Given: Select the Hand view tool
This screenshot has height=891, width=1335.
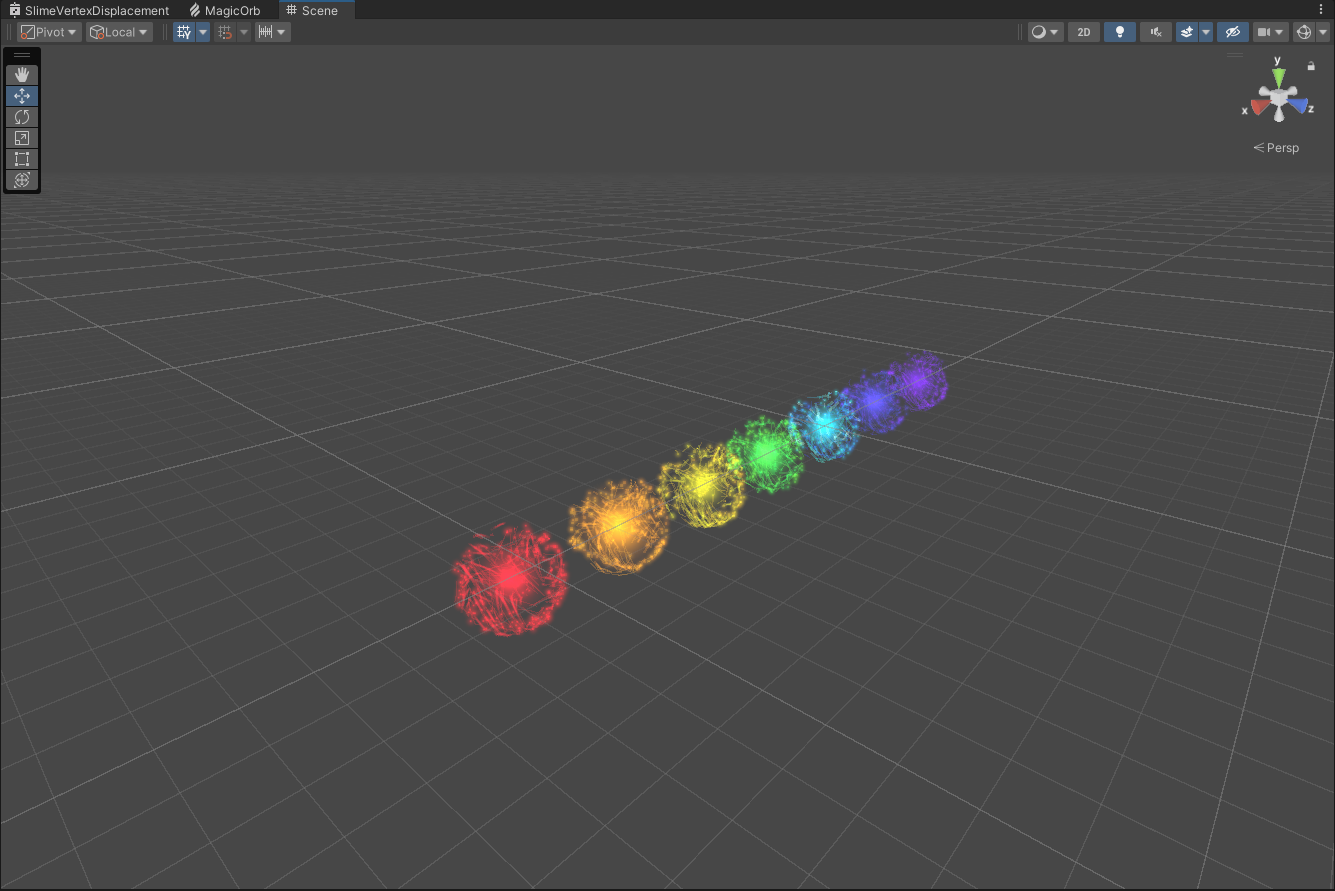Looking at the screenshot, I should [22, 75].
